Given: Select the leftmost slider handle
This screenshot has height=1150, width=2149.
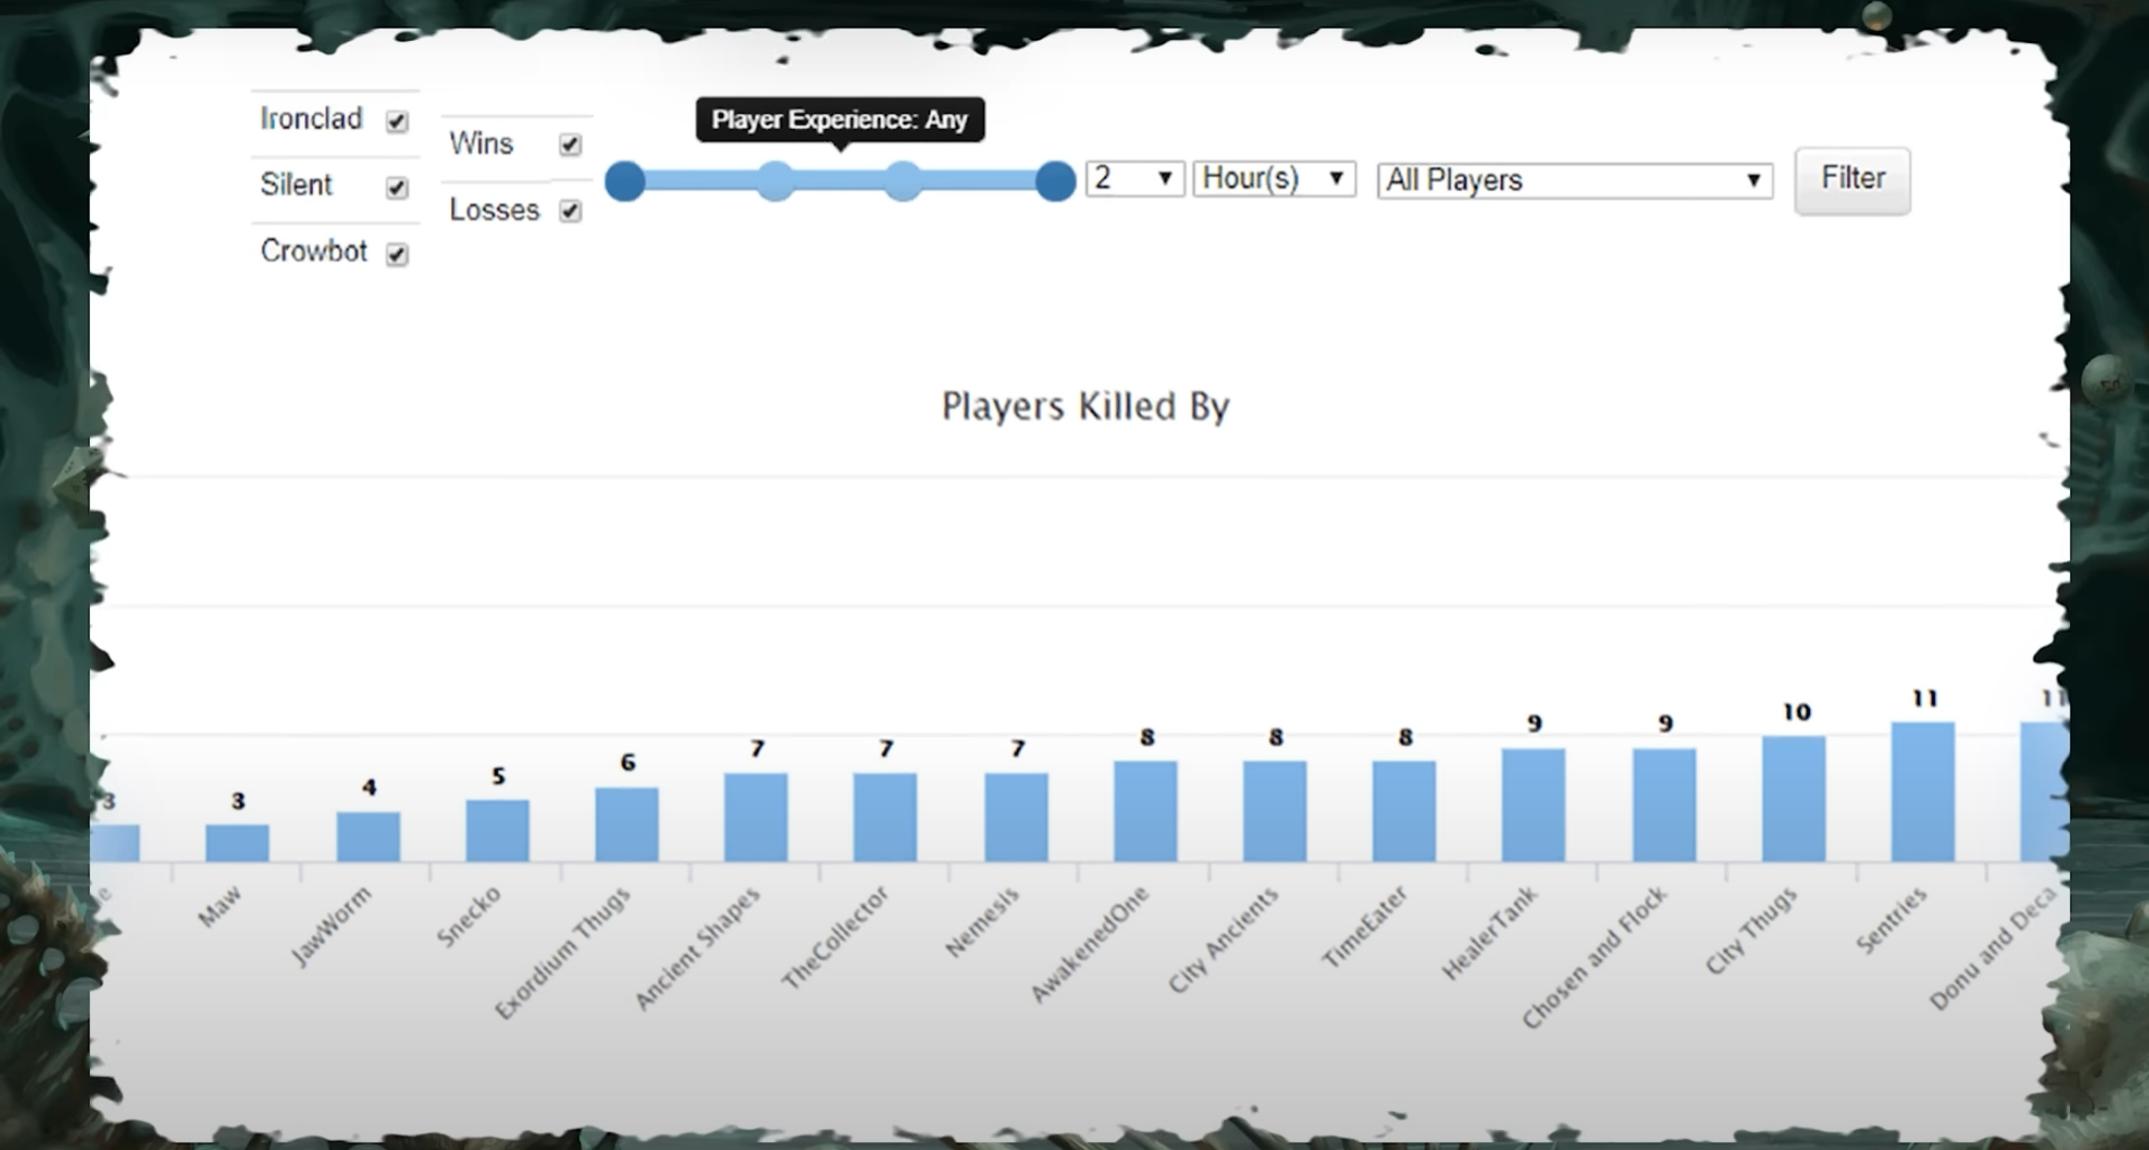Looking at the screenshot, I should [x=625, y=181].
